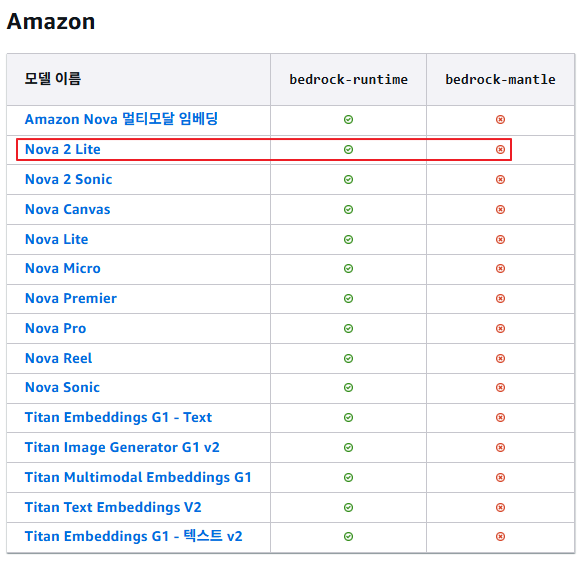Open Titan Image Generator G1 v2 link
The height and width of the screenshot is (564, 584).
(122, 447)
